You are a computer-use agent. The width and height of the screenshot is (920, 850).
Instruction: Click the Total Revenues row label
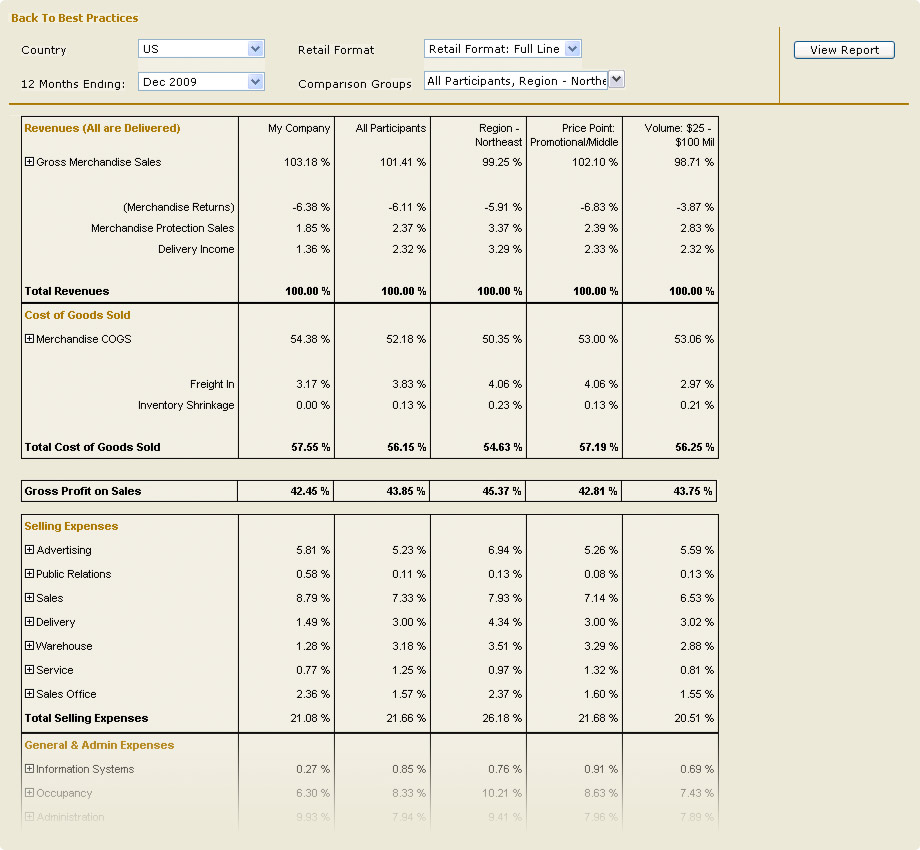[x=67, y=291]
